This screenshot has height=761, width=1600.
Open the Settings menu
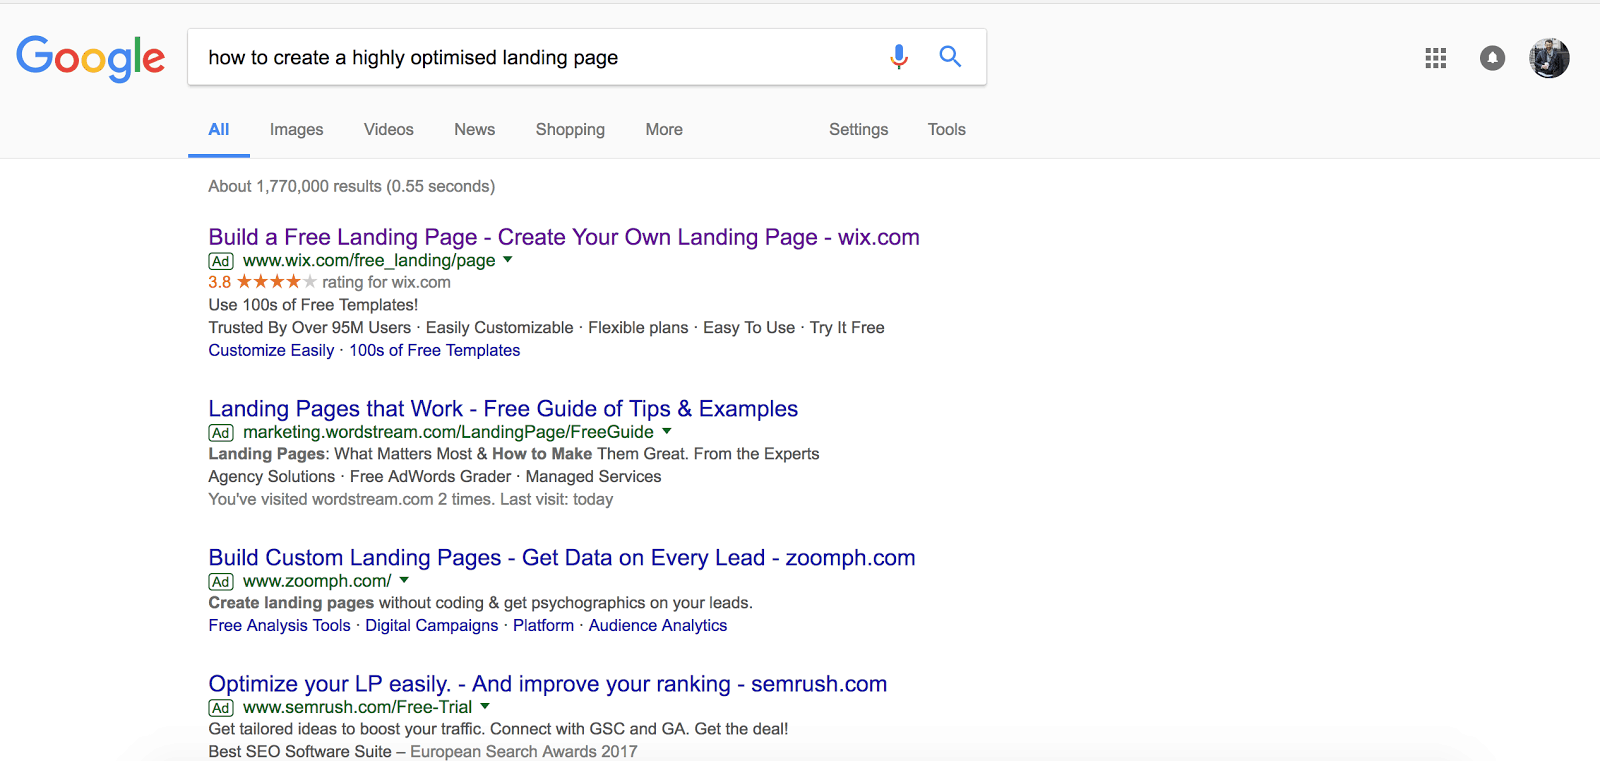point(858,129)
